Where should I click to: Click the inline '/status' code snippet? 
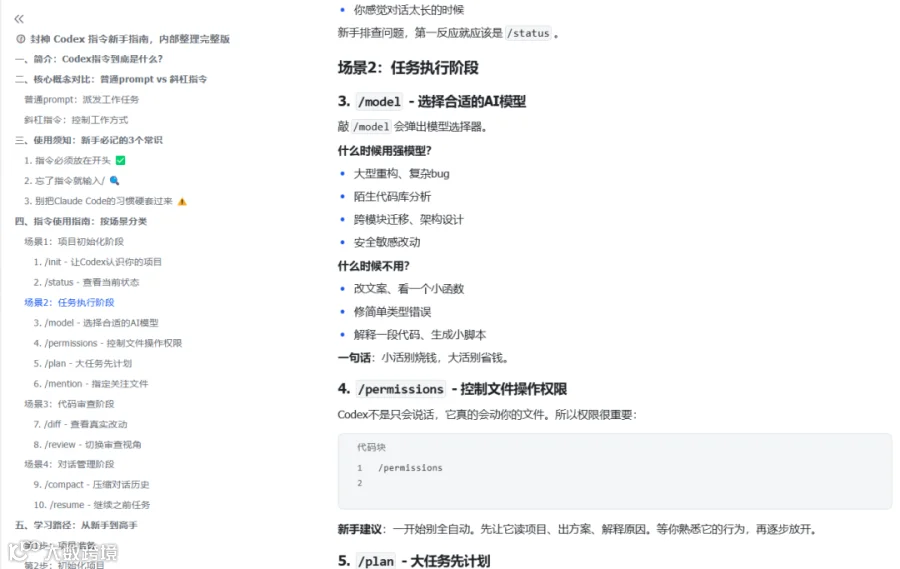(528, 33)
